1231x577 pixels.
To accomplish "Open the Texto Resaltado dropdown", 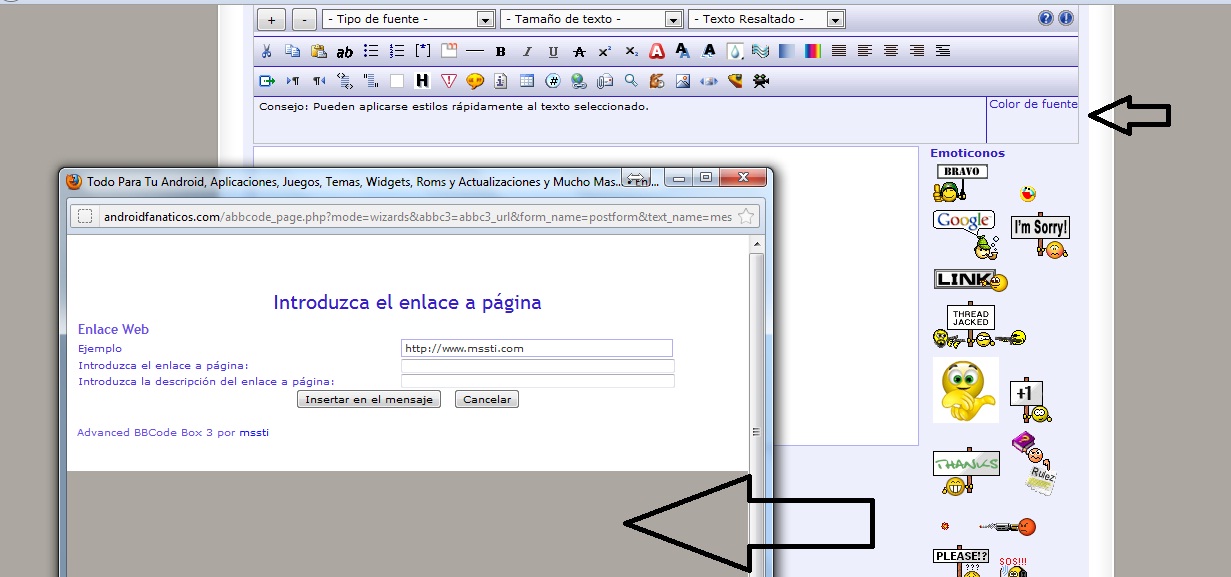I will [767, 19].
